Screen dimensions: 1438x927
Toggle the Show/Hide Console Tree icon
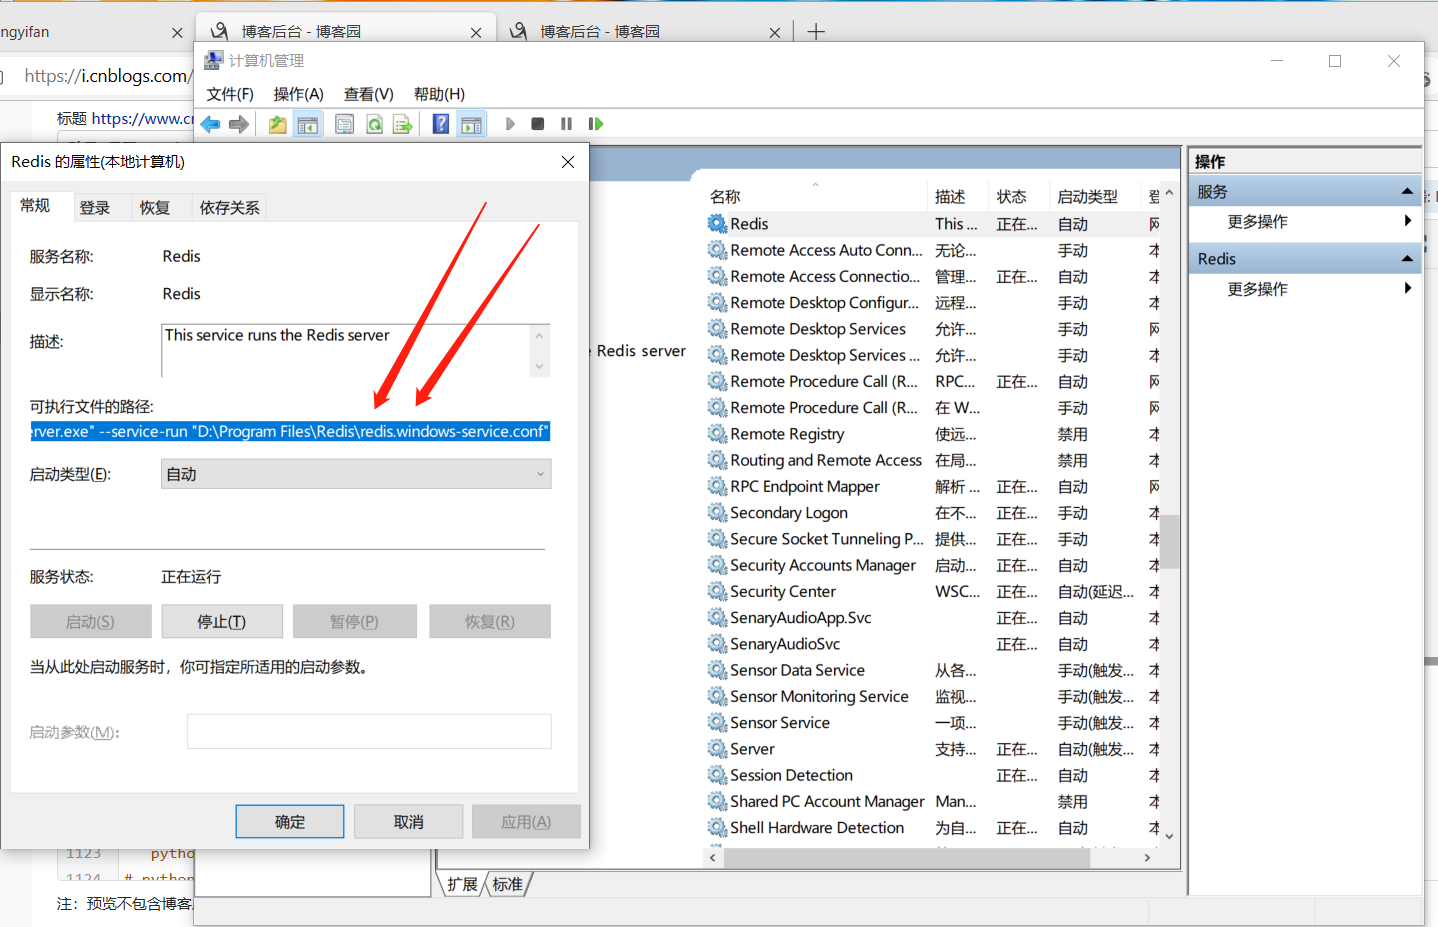(308, 124)
